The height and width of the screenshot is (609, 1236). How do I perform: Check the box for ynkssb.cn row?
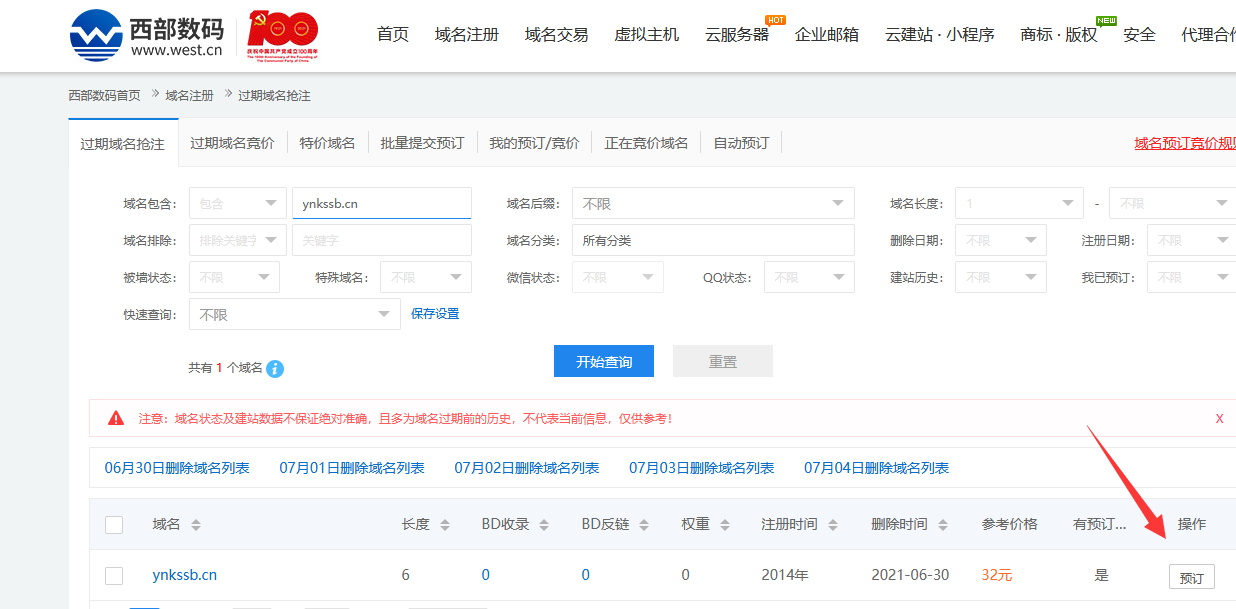[114, 575]
